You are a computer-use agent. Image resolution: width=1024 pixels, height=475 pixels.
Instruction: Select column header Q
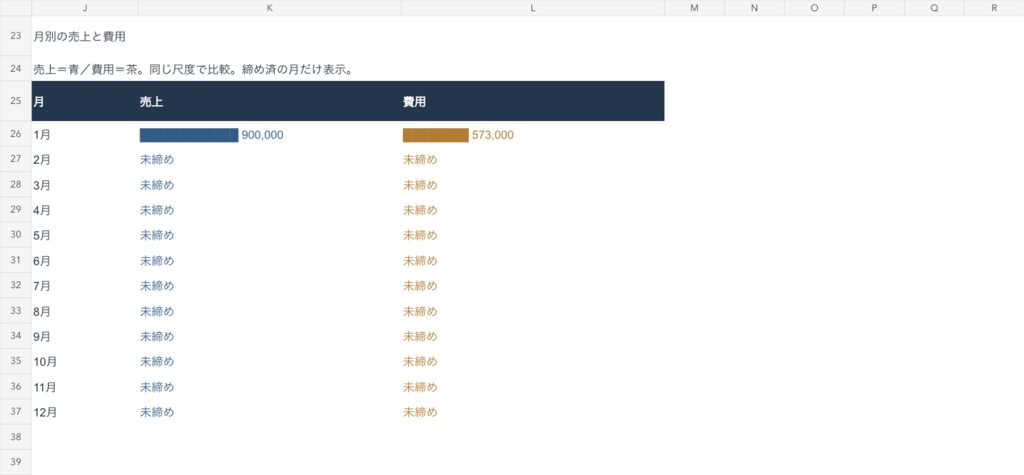pos(935,8)
